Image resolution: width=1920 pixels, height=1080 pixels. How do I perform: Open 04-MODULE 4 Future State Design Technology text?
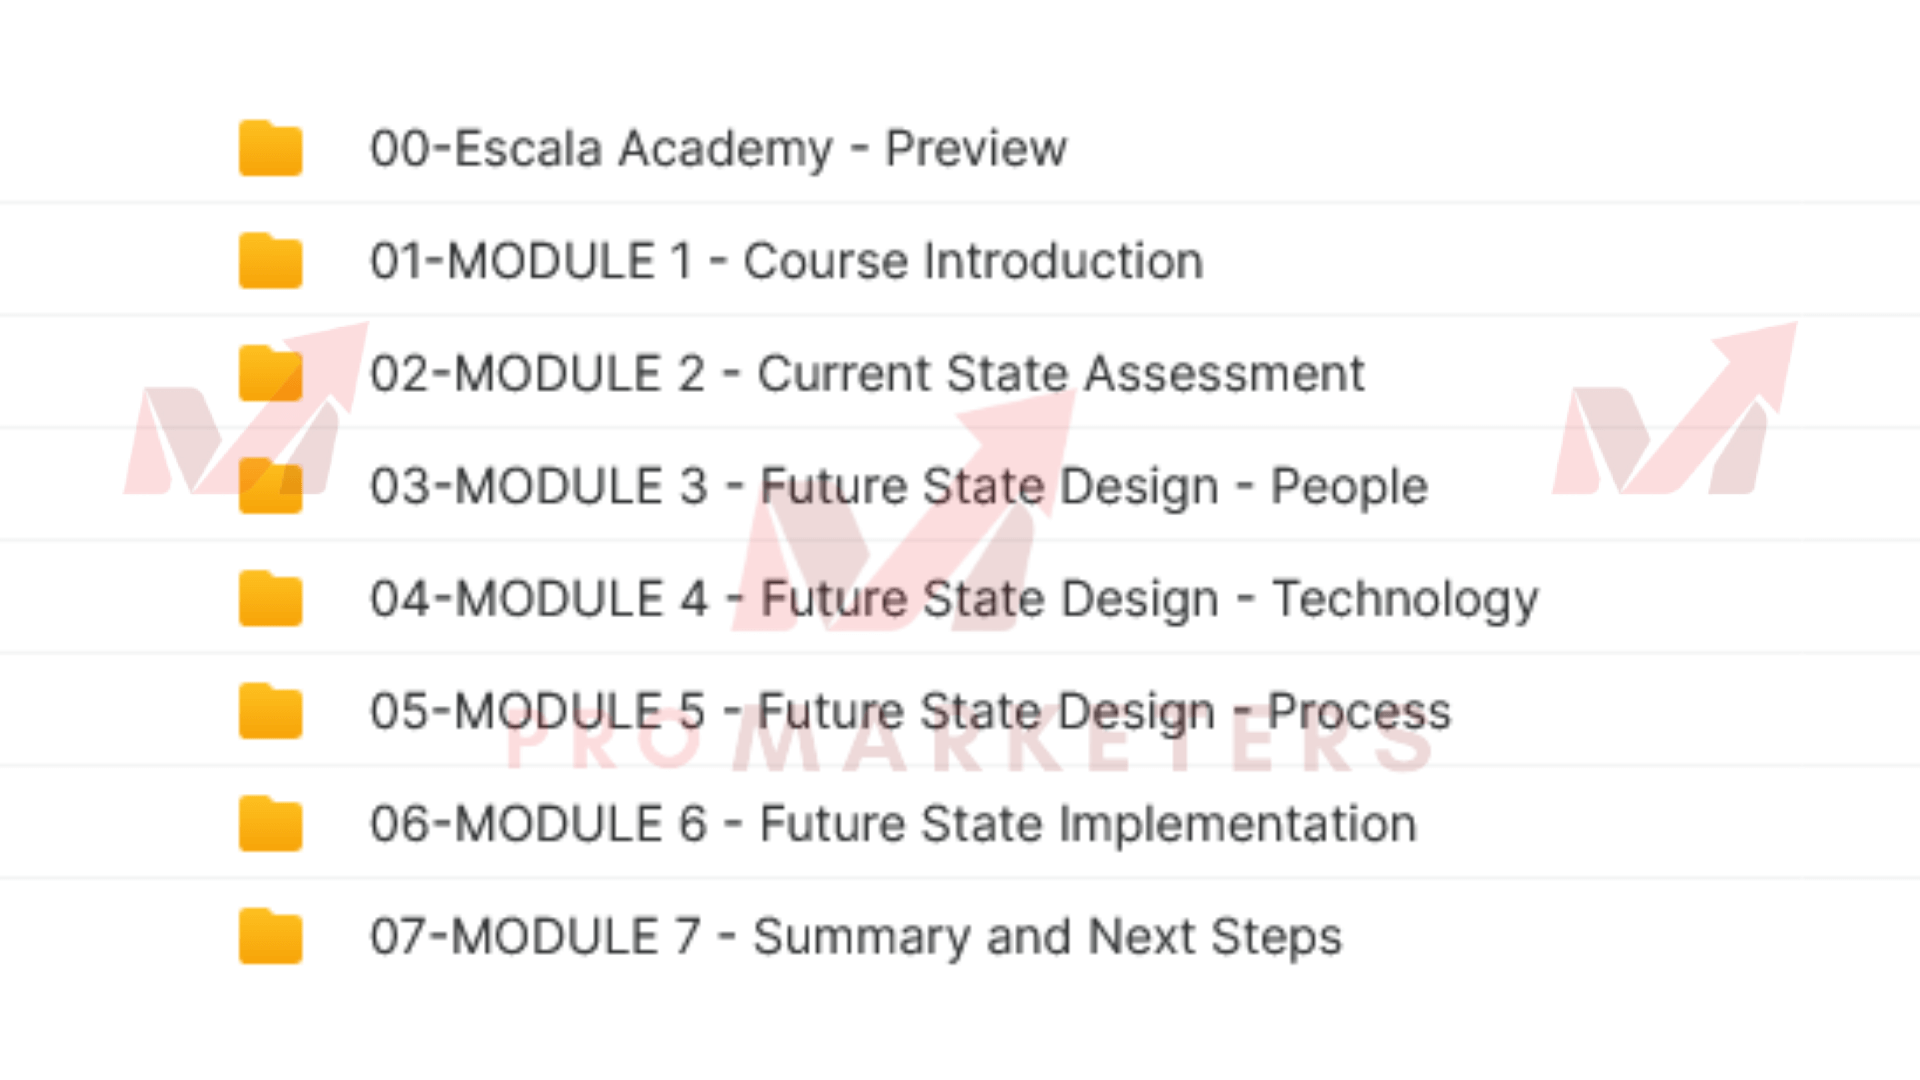click(954, 599)
